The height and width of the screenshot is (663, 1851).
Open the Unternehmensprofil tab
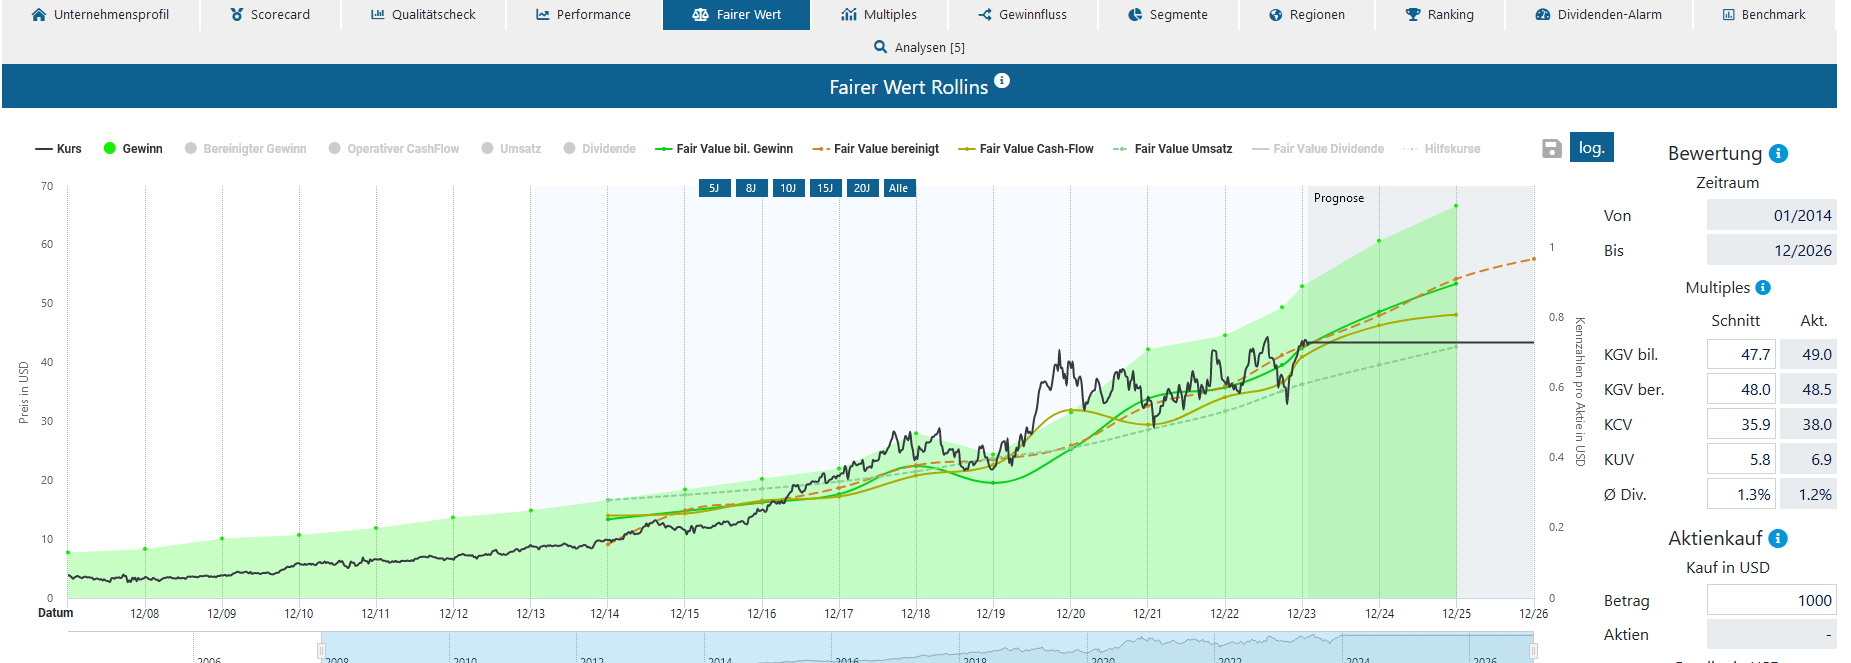click(101, 15)
